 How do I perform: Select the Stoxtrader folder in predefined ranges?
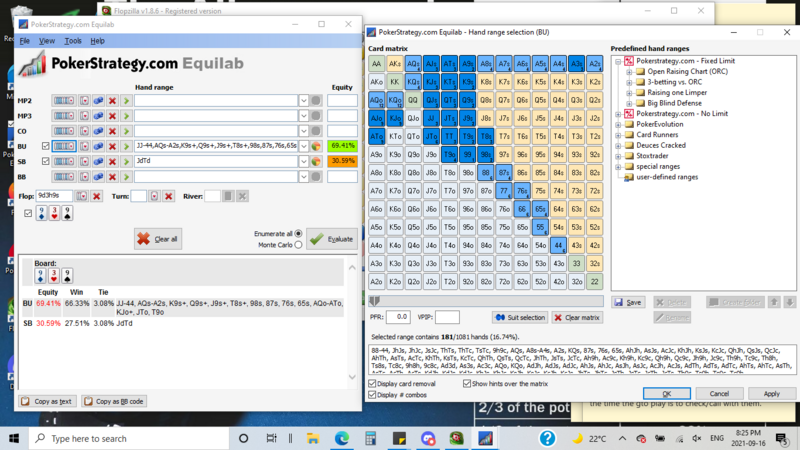point(652,156)
